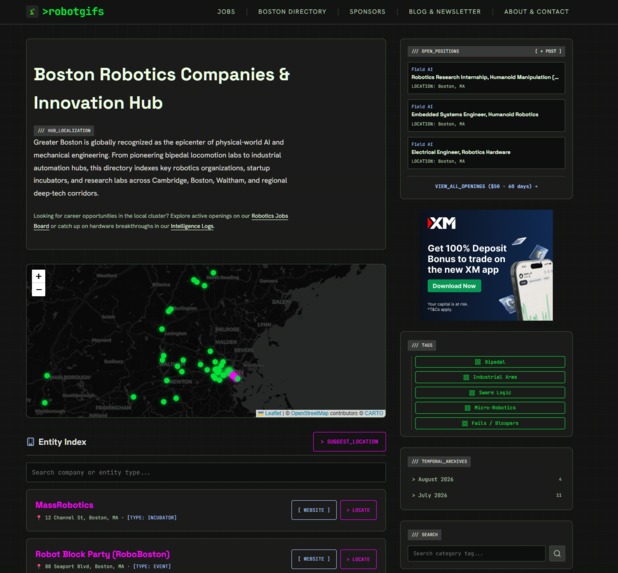
Task: Click the Bipedal tag grid icon
Action: pos(478,362)
